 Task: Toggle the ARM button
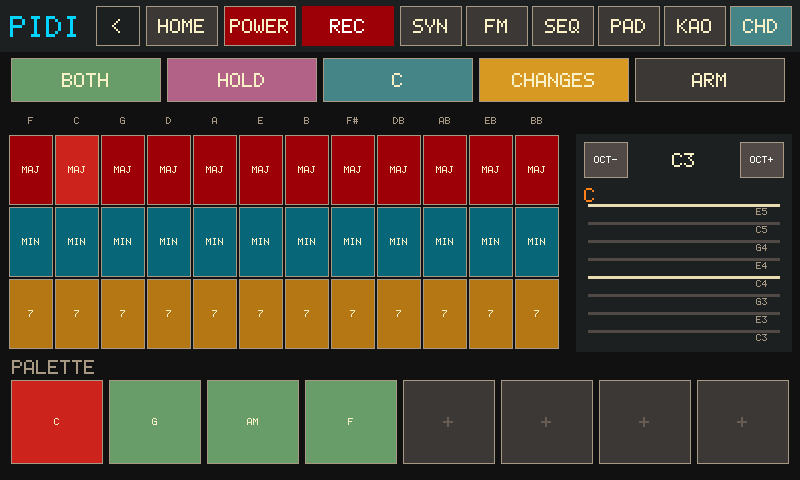[x=710, y=80]
